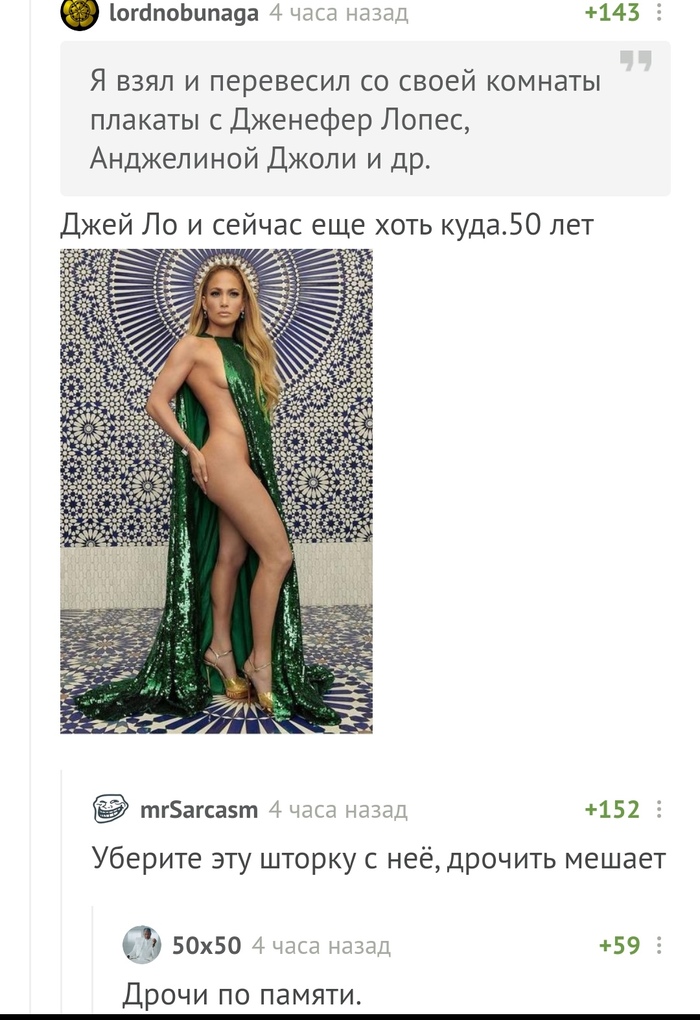
Task: Open the lordnobunaga username link
Action: click(x=183, y=12)
